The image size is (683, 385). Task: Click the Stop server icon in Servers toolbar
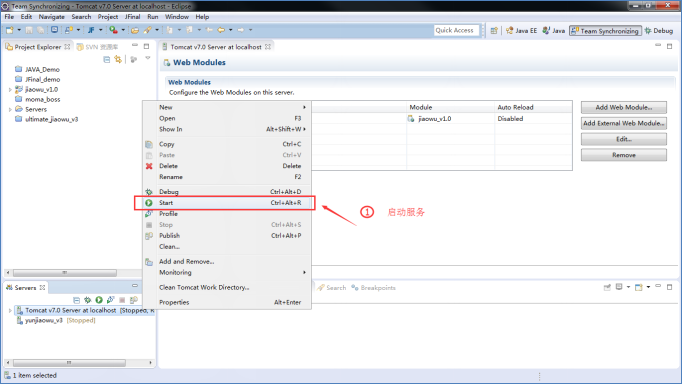[x=122, y=300]
